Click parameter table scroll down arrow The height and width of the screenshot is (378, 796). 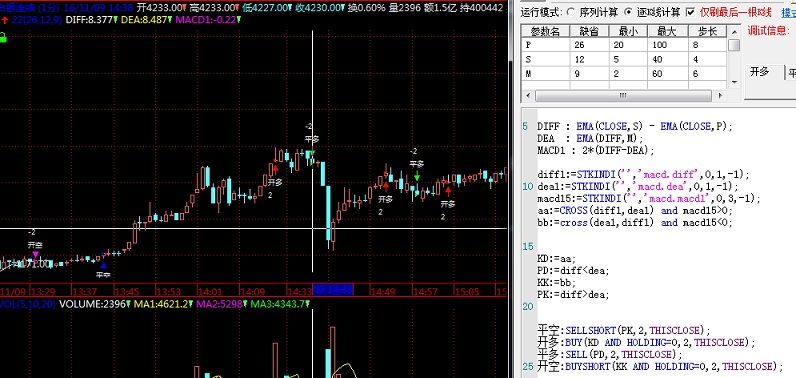pyautogui.click(x=734, y=82)
